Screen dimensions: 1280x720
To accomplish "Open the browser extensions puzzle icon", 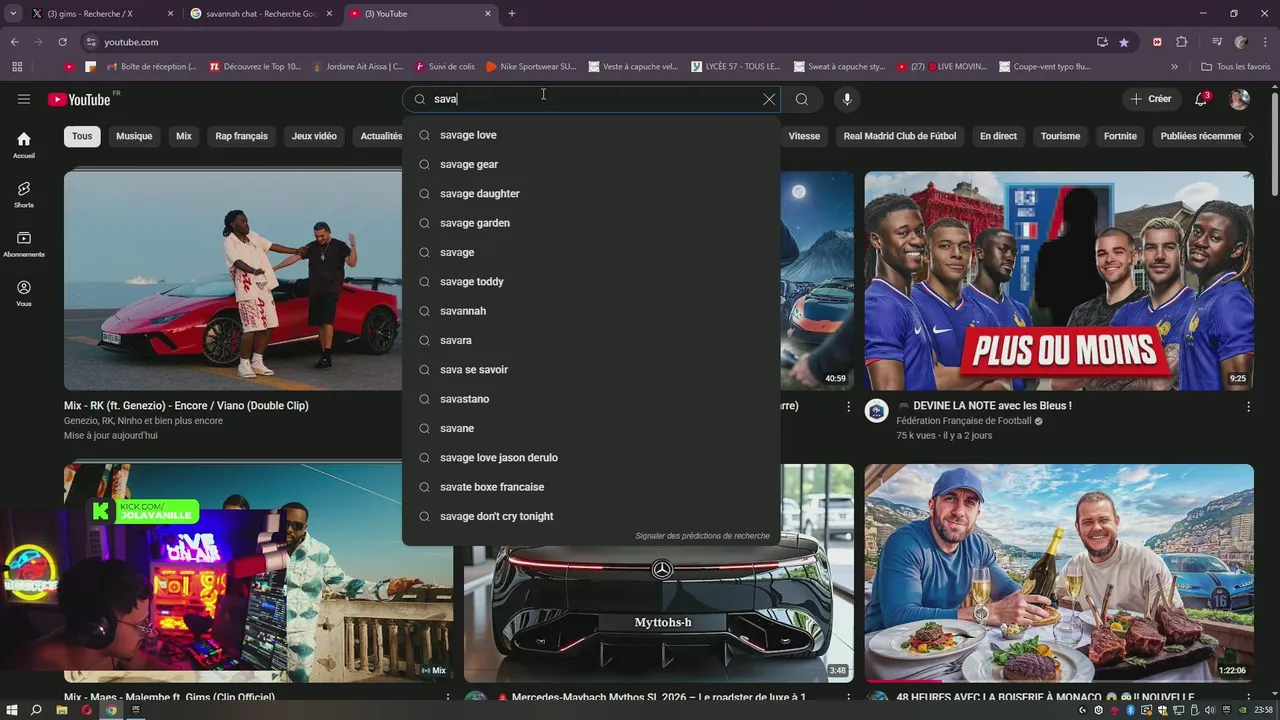I will click(1181, 42).
